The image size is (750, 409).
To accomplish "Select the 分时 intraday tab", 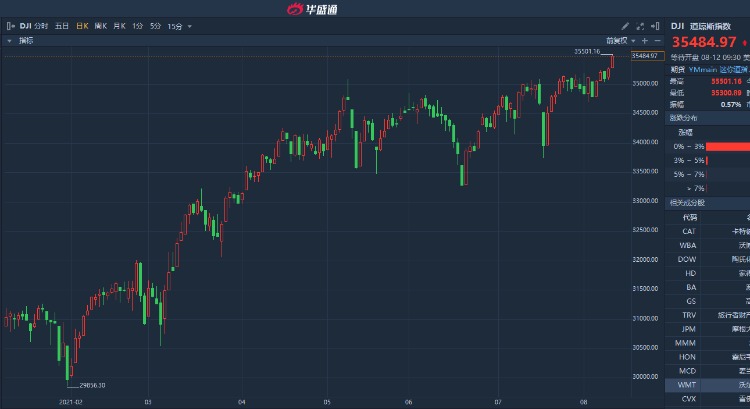I will (40, 25).
